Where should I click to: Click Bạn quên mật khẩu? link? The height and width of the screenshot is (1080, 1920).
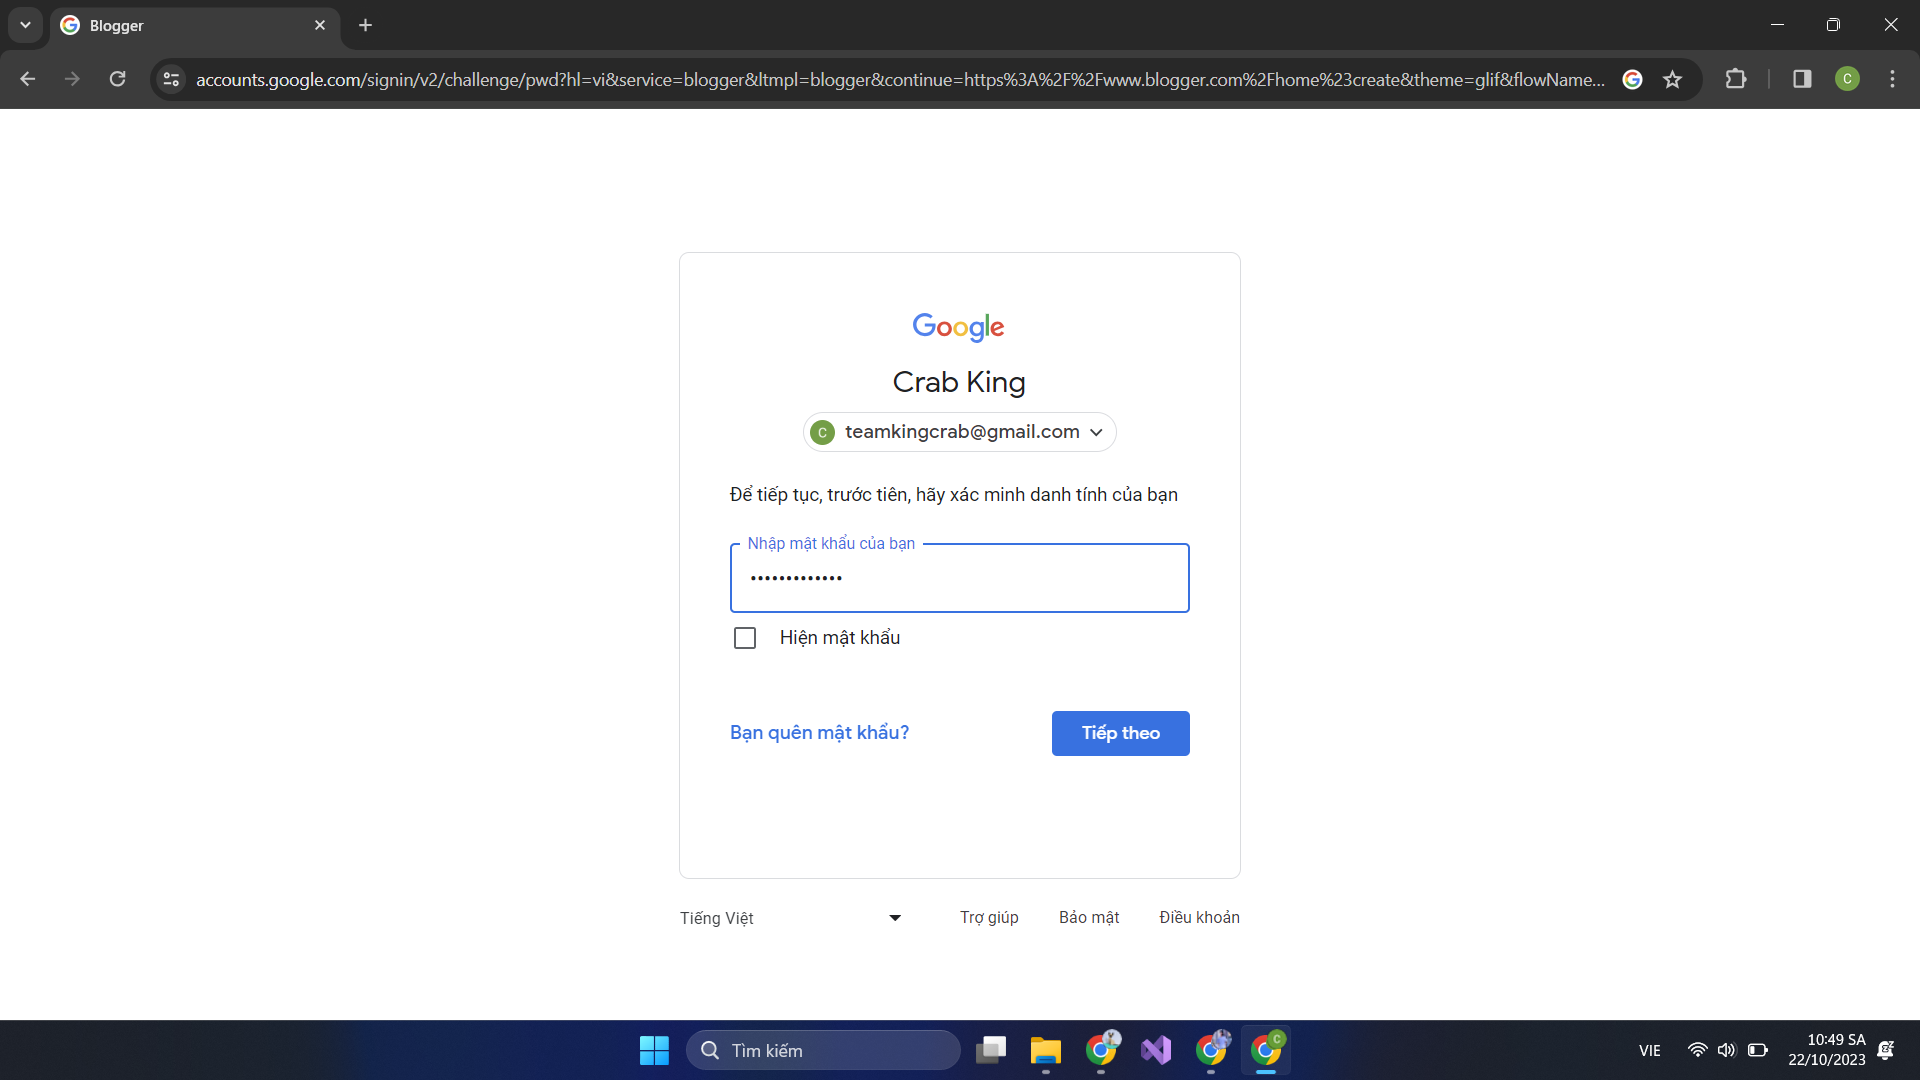819,733
